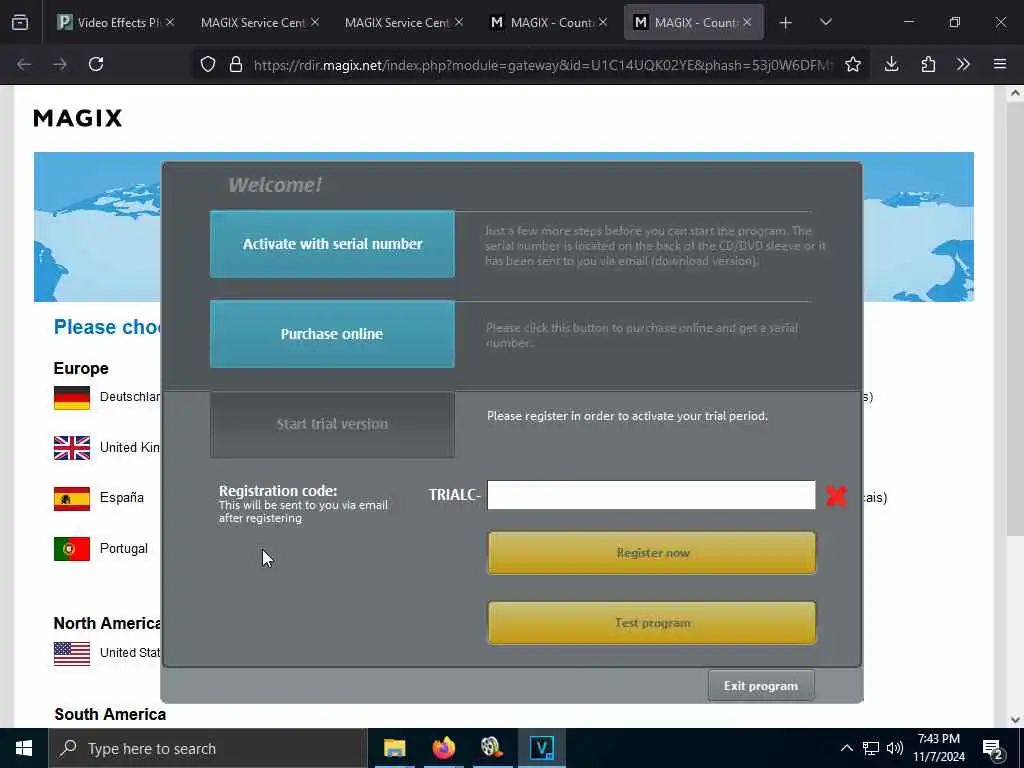Open the film reel app in taskbar
The image size is (1024, 768).
coord(492,748)
